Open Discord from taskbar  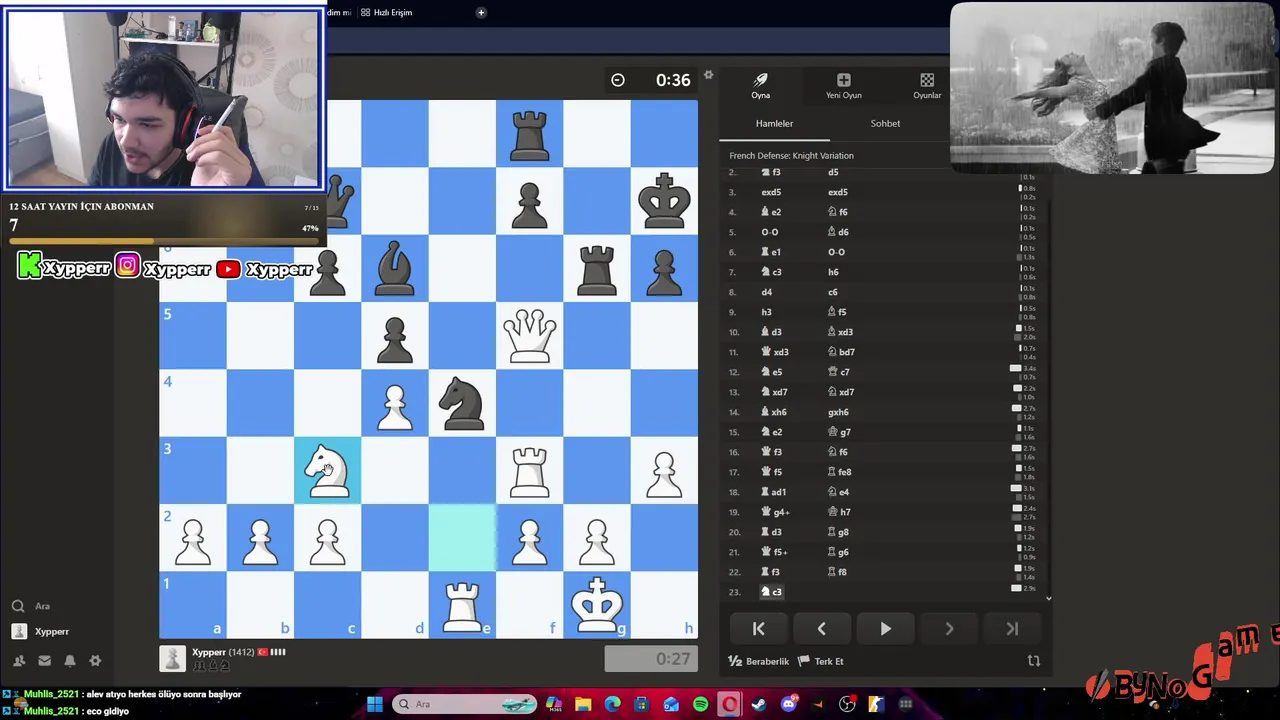click(789, 704)
